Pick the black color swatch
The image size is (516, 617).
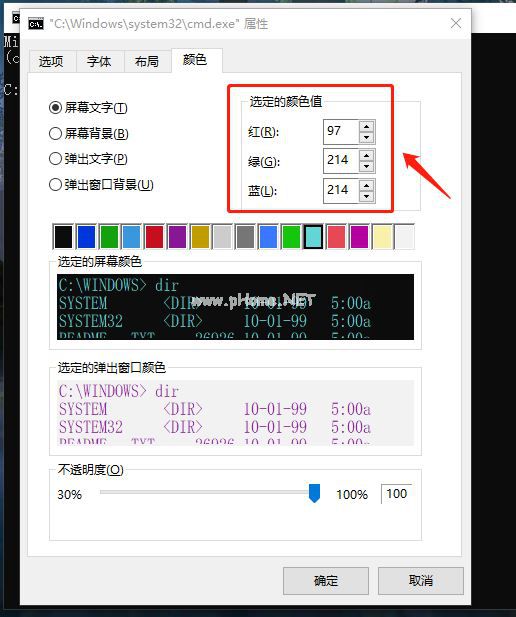pyautogui.click(x=63, y=237)
